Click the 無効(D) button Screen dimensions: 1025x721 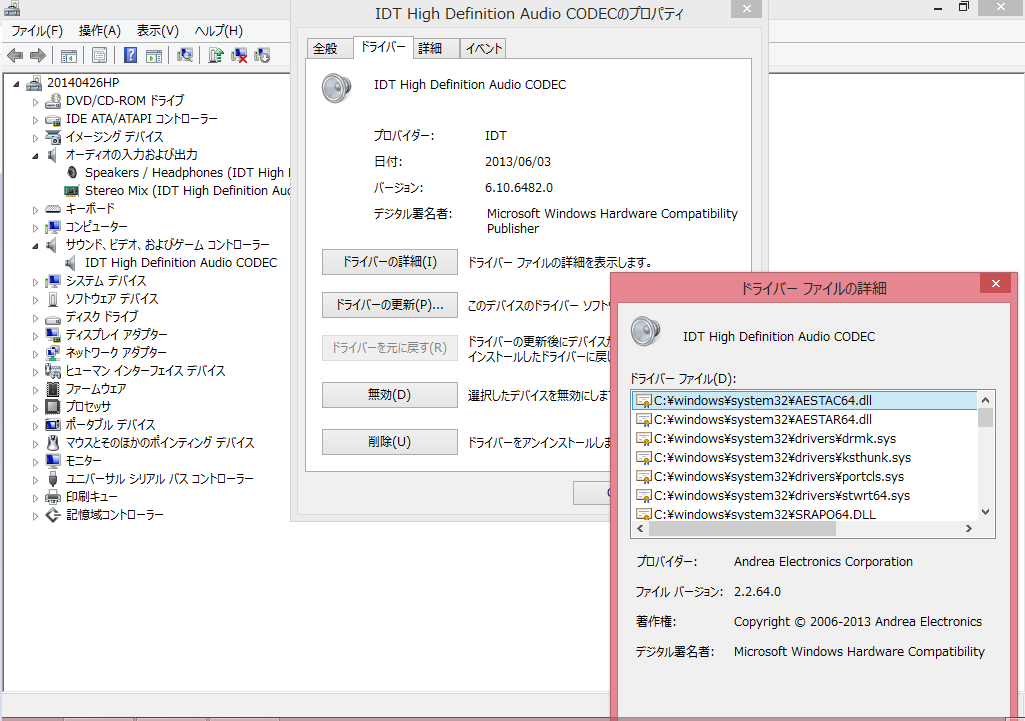[390, 395]
